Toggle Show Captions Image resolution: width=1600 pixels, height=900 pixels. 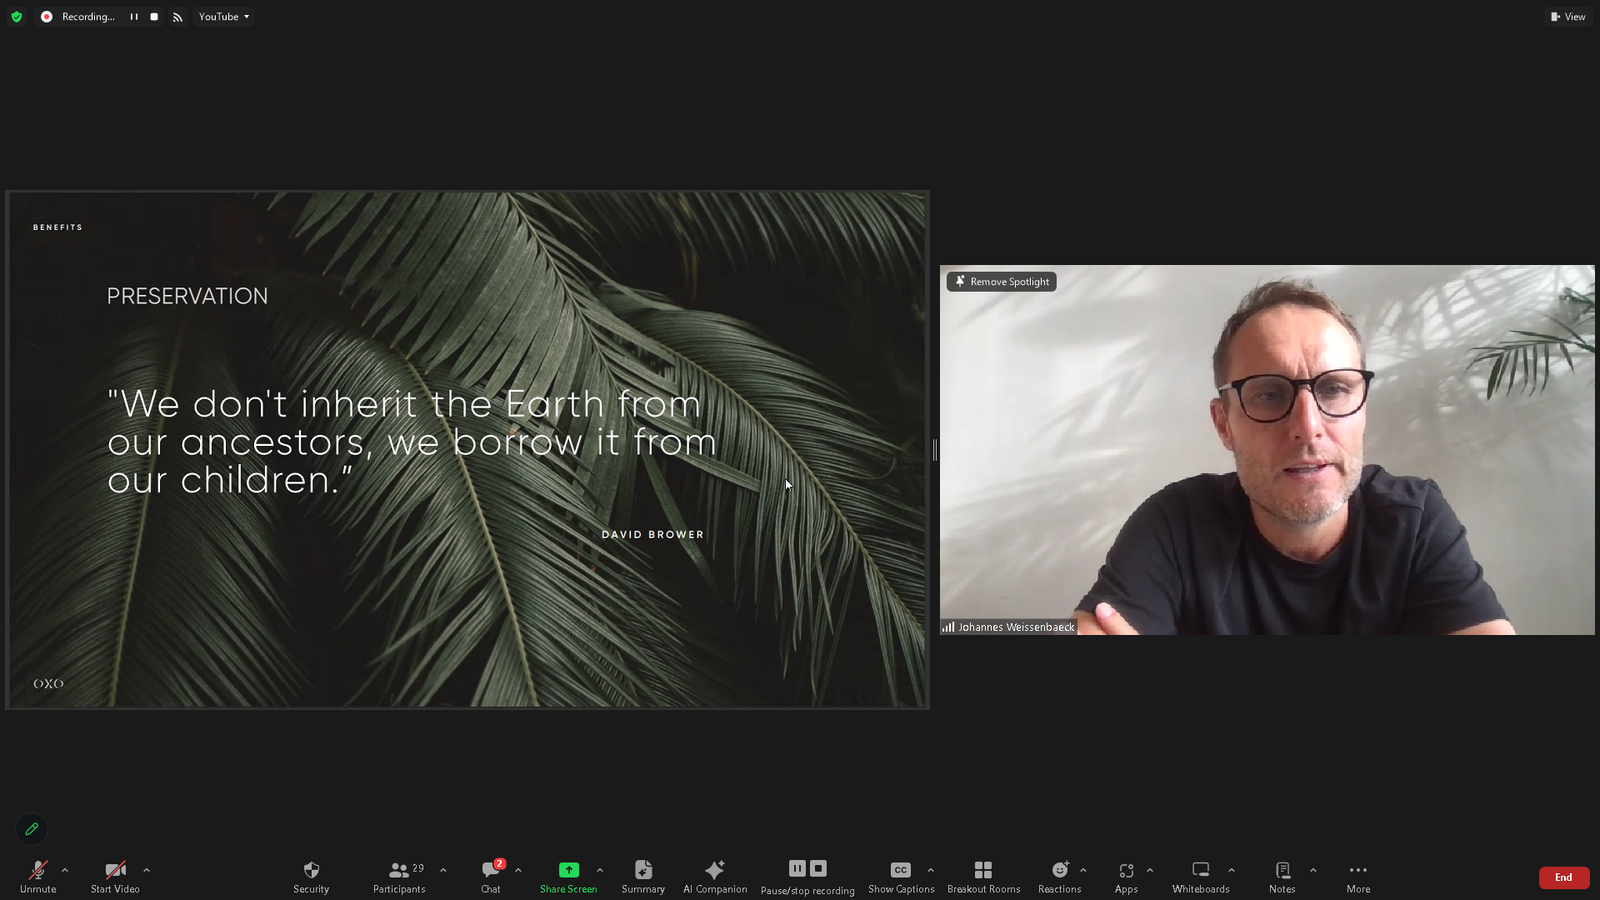(x=900, y=876)
